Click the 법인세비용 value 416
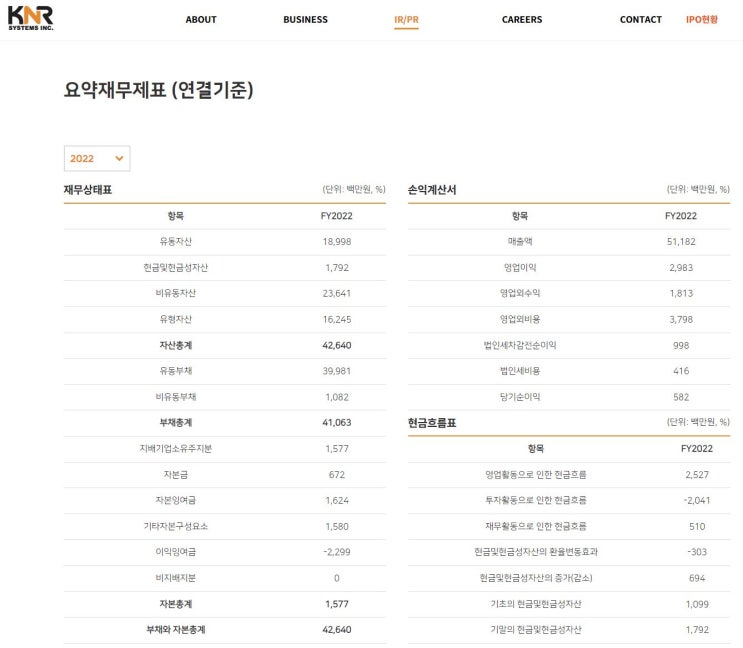The width and height of the screenshot is (743, 648). tap(681, 371)
